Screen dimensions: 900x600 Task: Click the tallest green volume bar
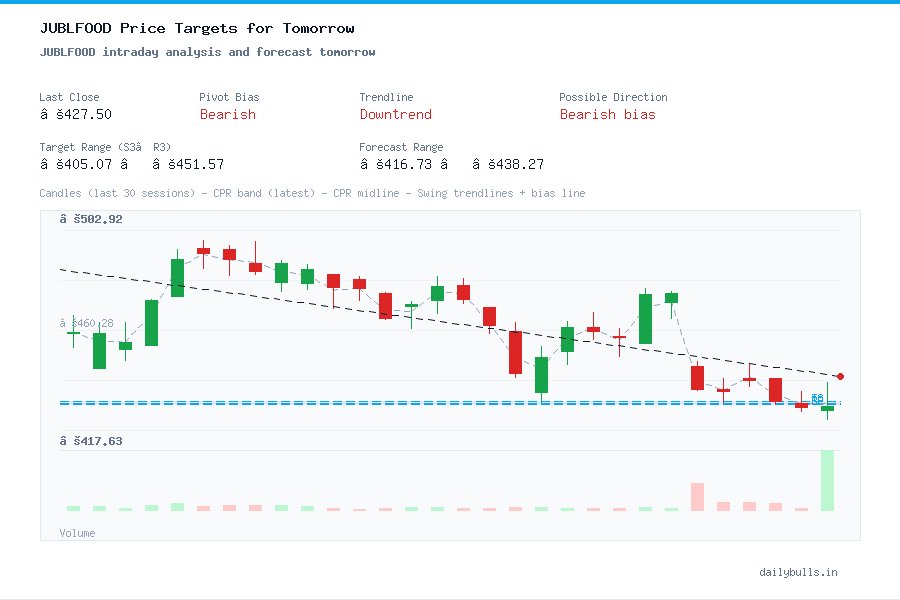tap(827, 481)
